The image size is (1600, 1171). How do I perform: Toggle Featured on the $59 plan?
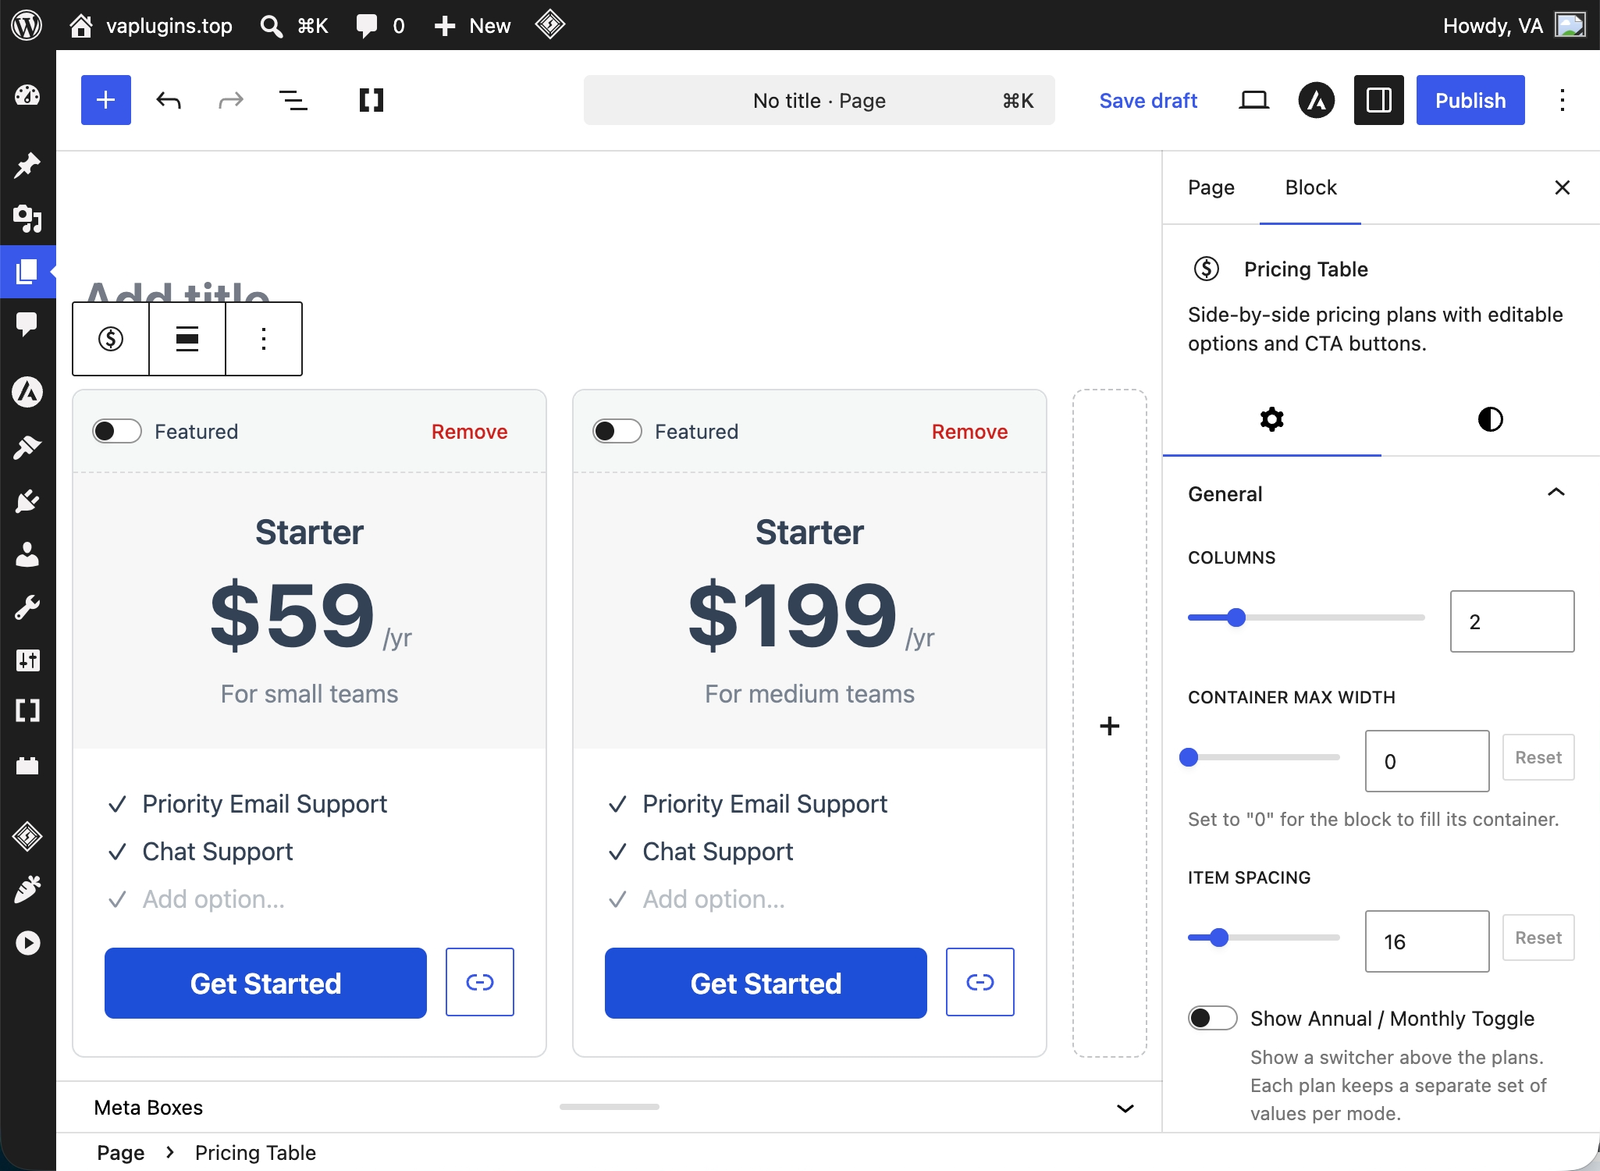coord(117,431)
